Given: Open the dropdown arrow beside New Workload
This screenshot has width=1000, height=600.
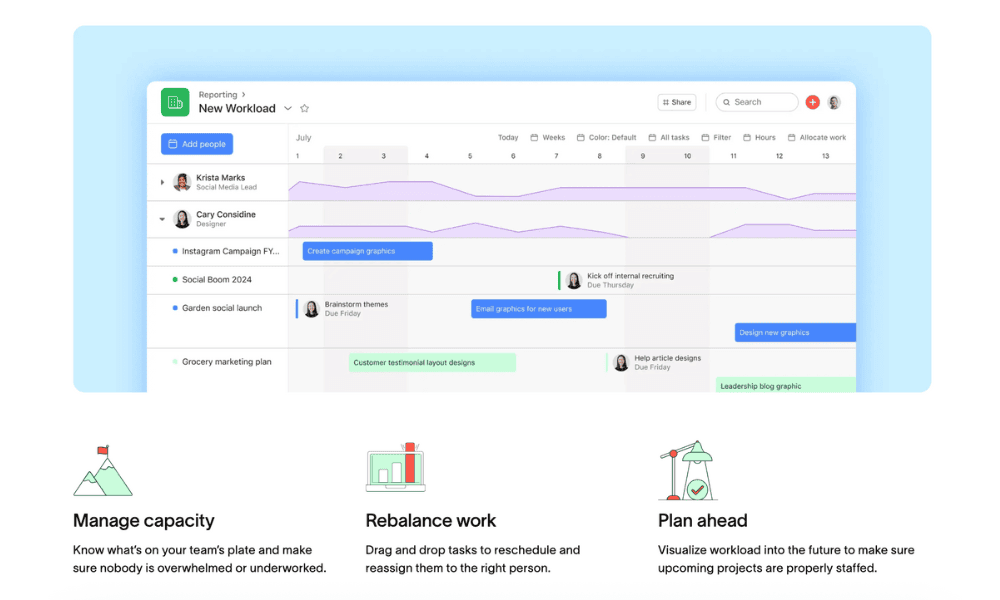Looking at the screenshot, I should 288,109.
